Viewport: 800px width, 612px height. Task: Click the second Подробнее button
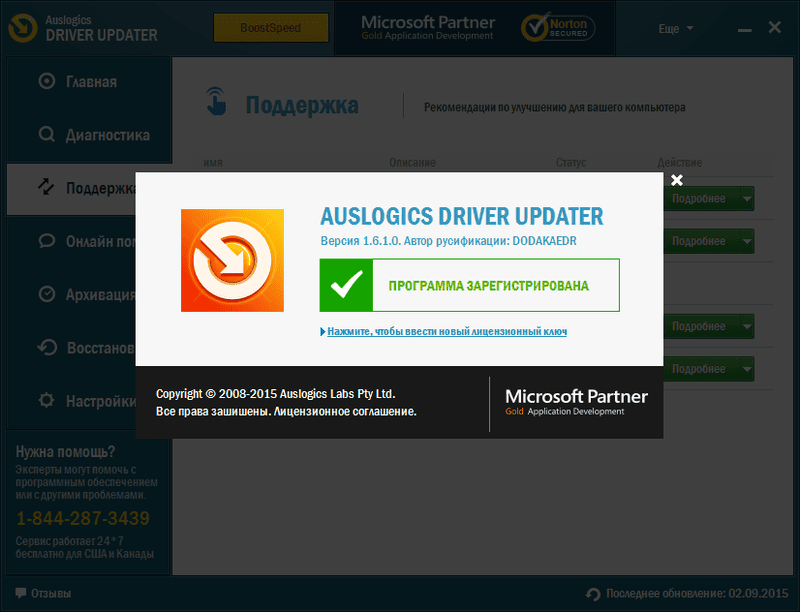click(x=698, y=241)
